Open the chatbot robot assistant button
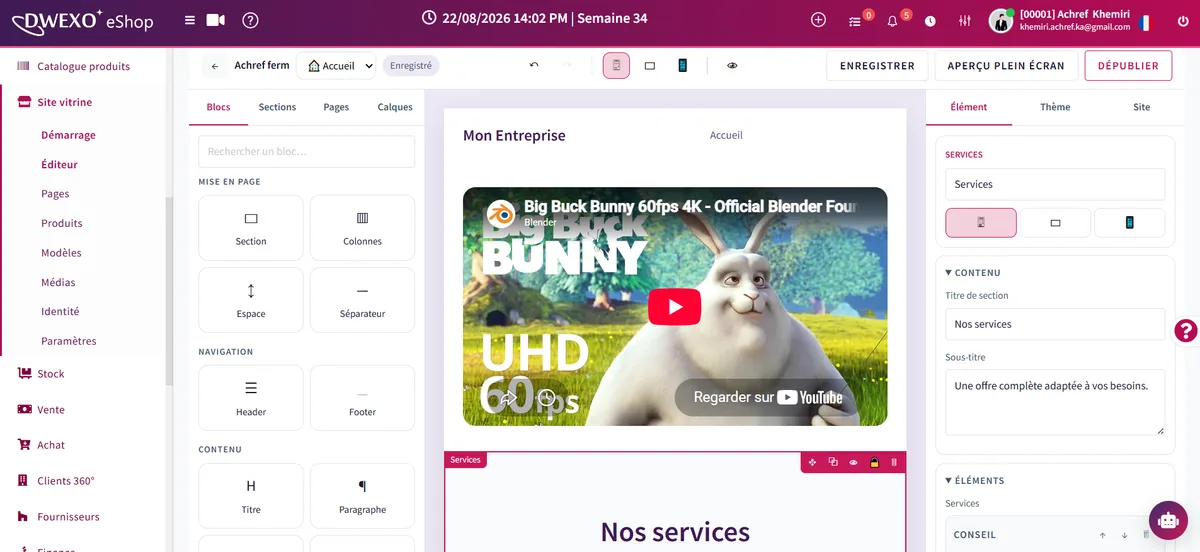 1166,519
